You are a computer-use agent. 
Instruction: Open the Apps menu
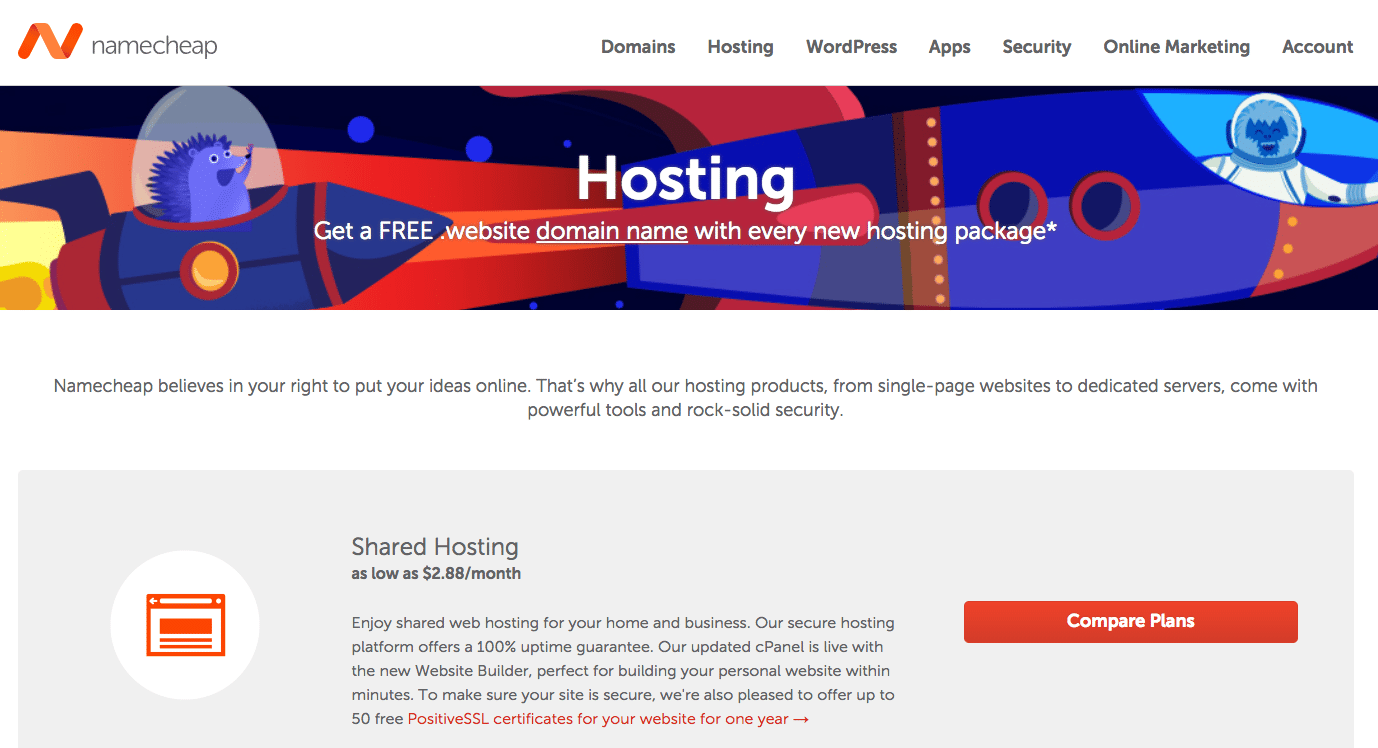click(949, 47)
